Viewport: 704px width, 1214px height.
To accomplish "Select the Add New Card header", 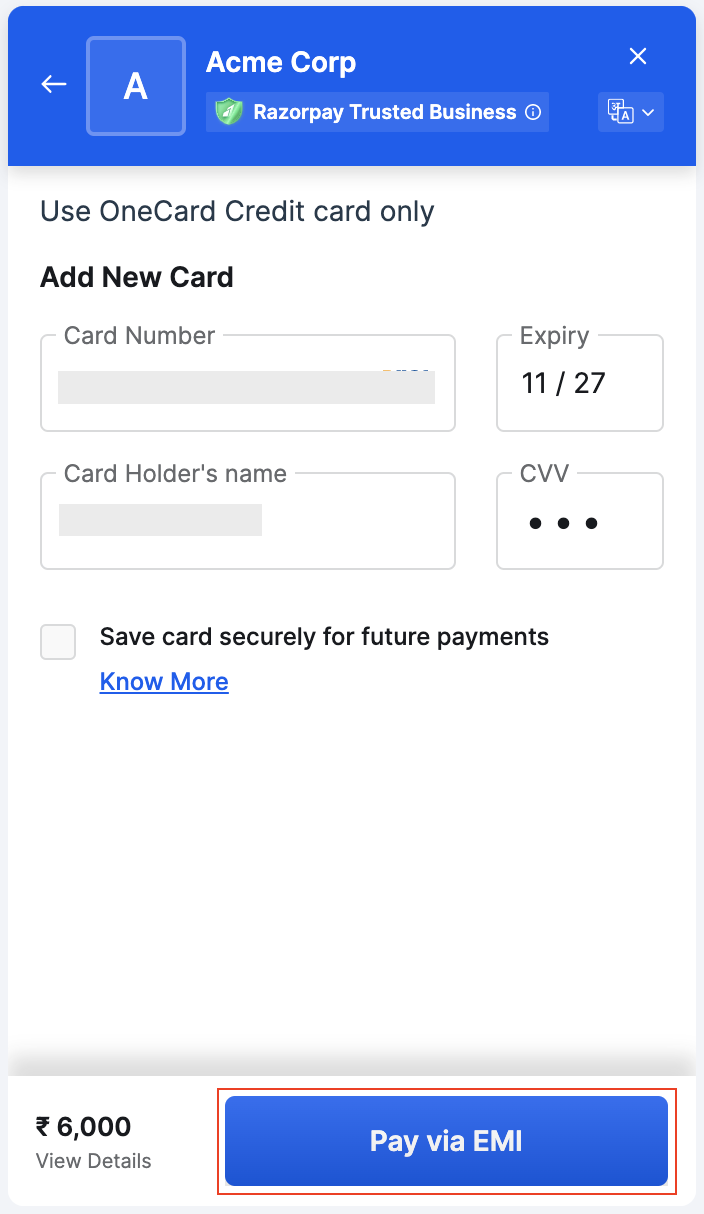I will [136, 277].
